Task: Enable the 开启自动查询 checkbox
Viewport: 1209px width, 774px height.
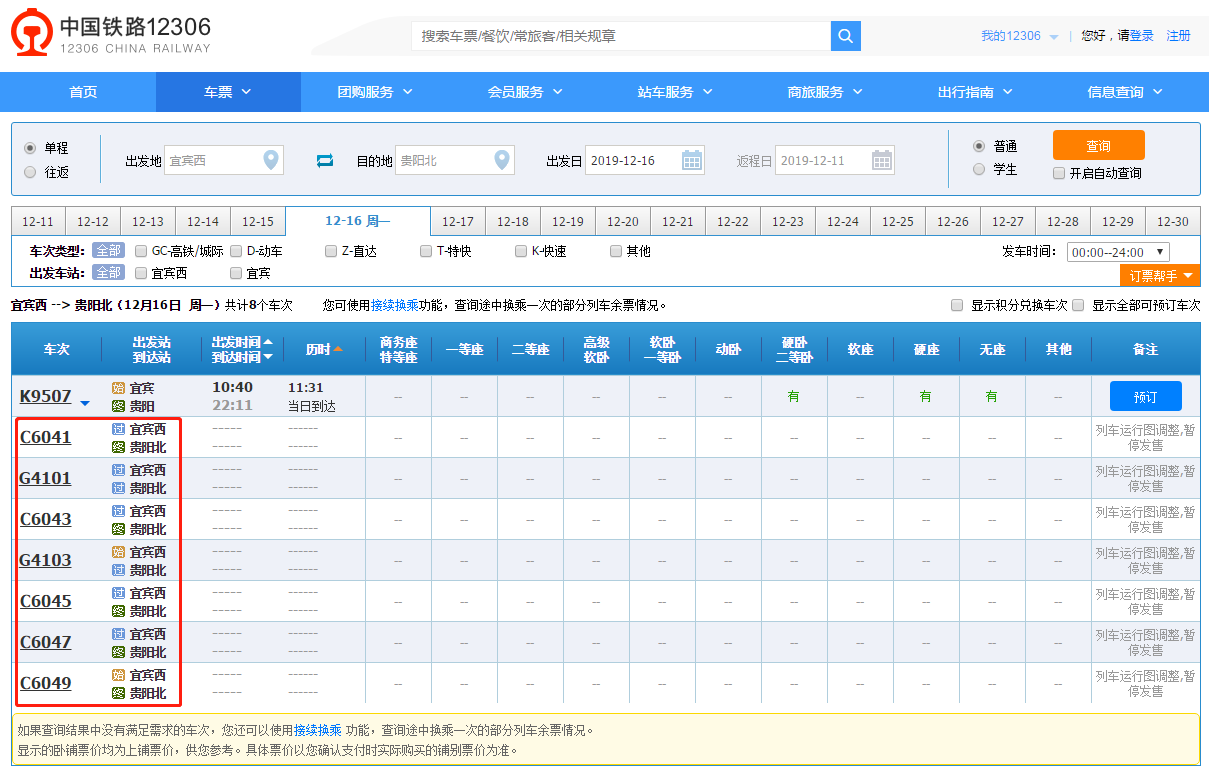Action: point(1059,173)
